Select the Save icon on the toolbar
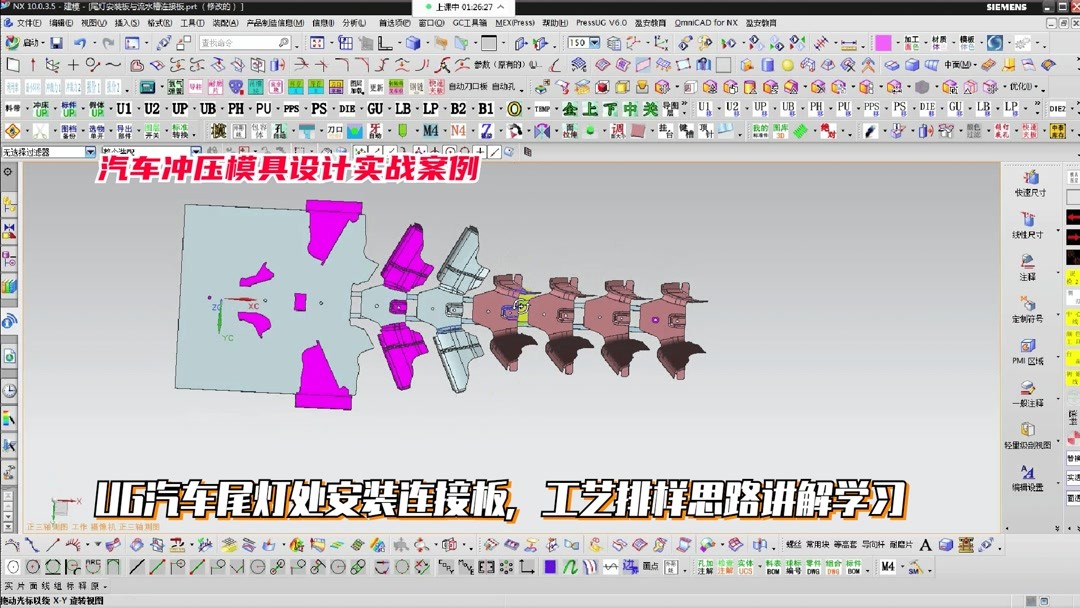Viewport: 1080px width, 608px height. [57, 42]
